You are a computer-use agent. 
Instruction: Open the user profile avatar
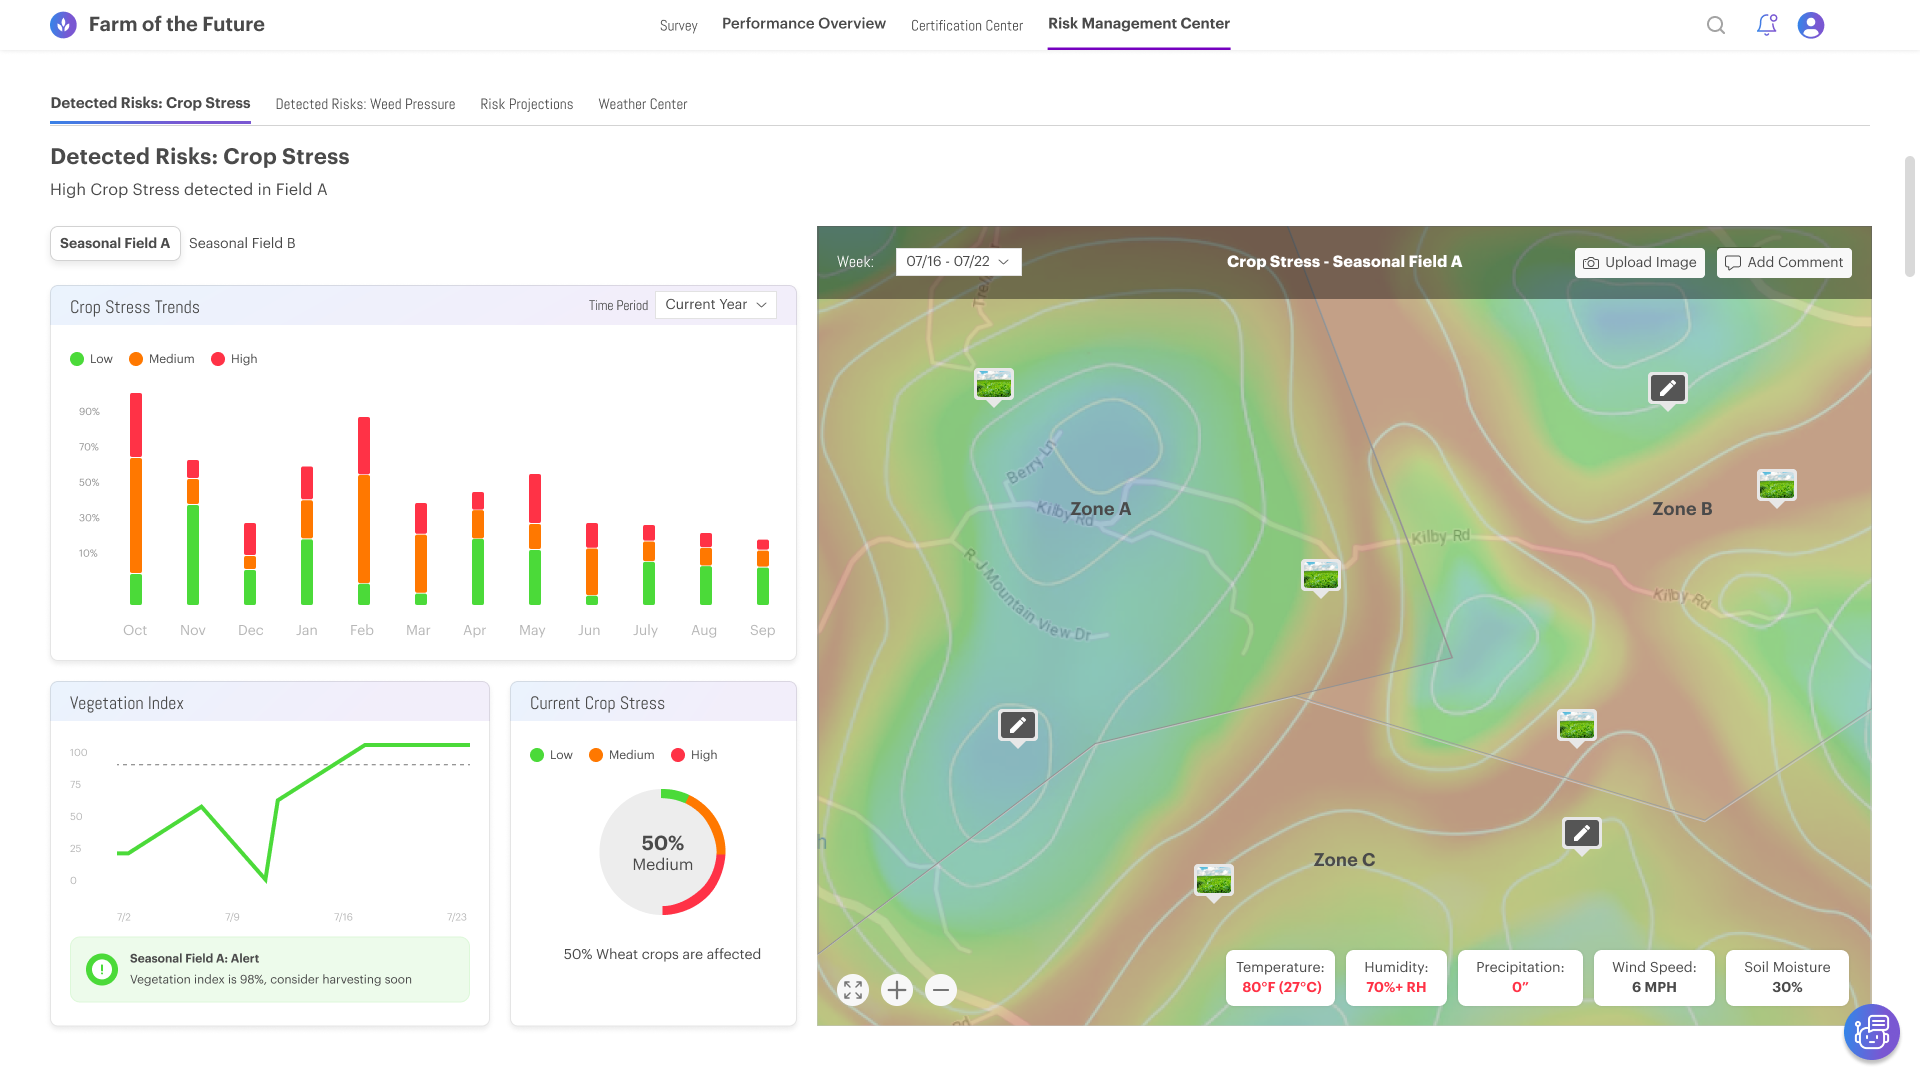1811,26
